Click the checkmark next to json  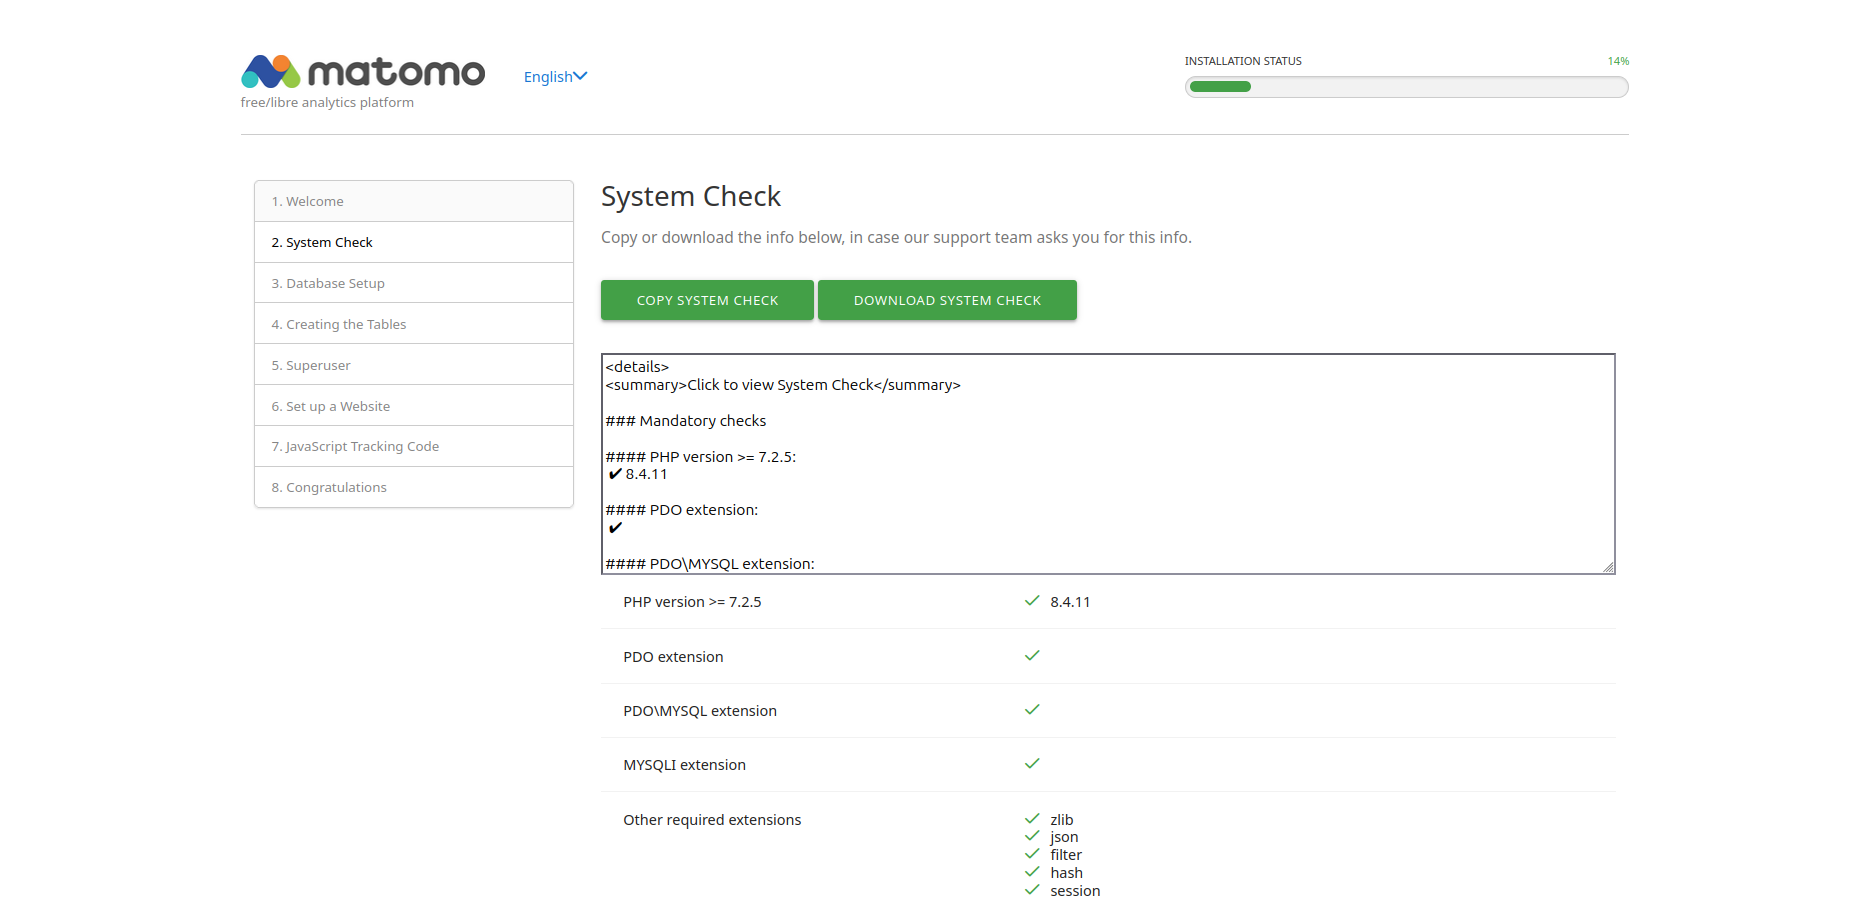(x=1032, y=837)
